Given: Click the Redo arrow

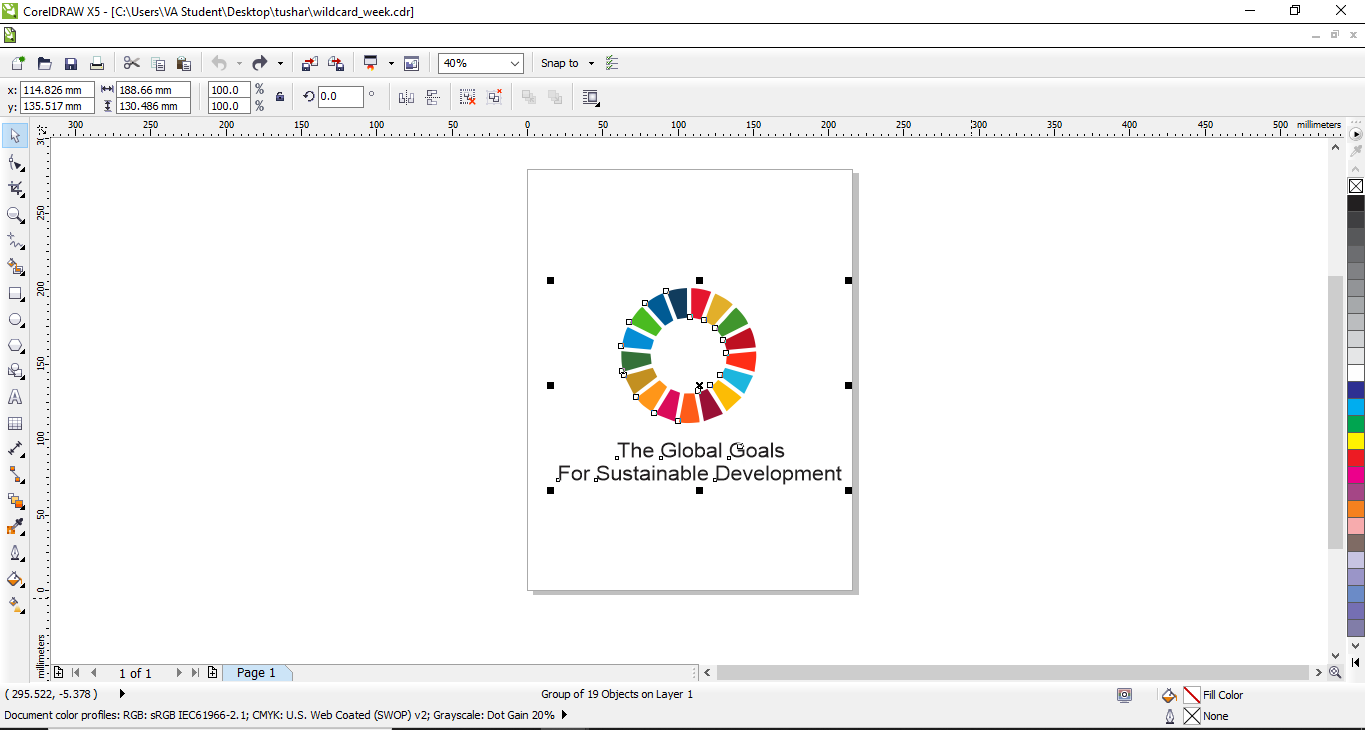Looking at the screenshot, I should pyautogui.click(x=260, y=63).
